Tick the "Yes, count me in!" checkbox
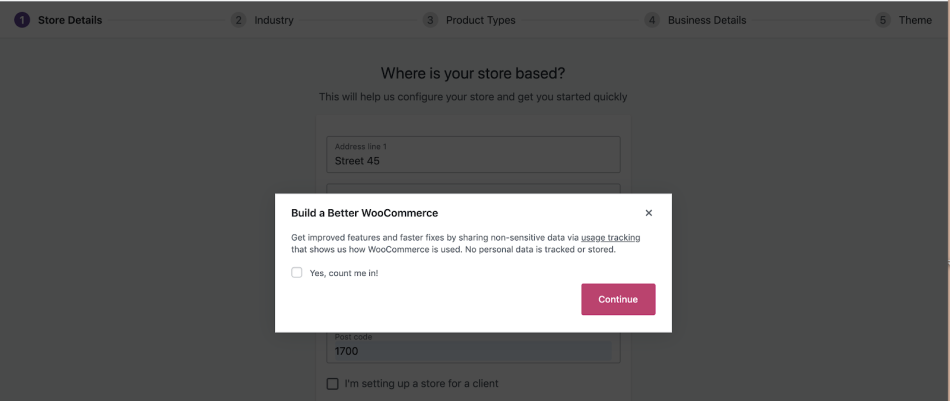This screenshot has width=950, height=401. point(297,273)
